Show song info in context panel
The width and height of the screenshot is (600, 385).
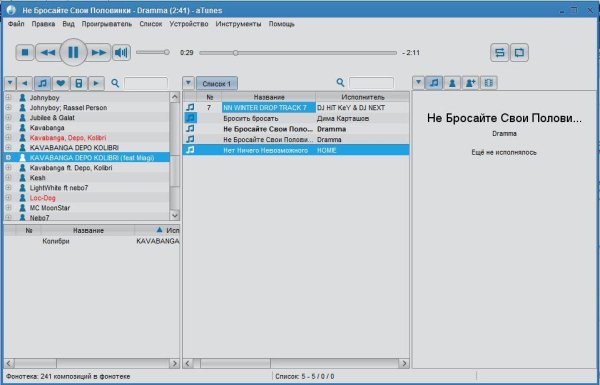click(x=434, y=83)
